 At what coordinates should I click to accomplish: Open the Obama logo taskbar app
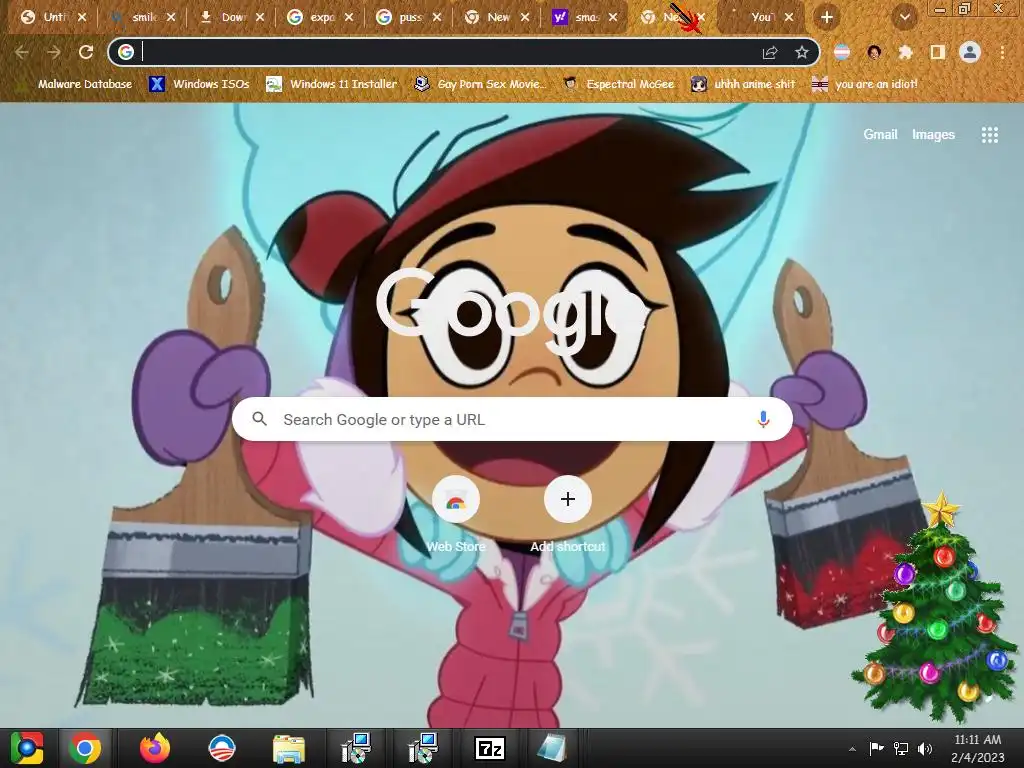pos(221,748)
